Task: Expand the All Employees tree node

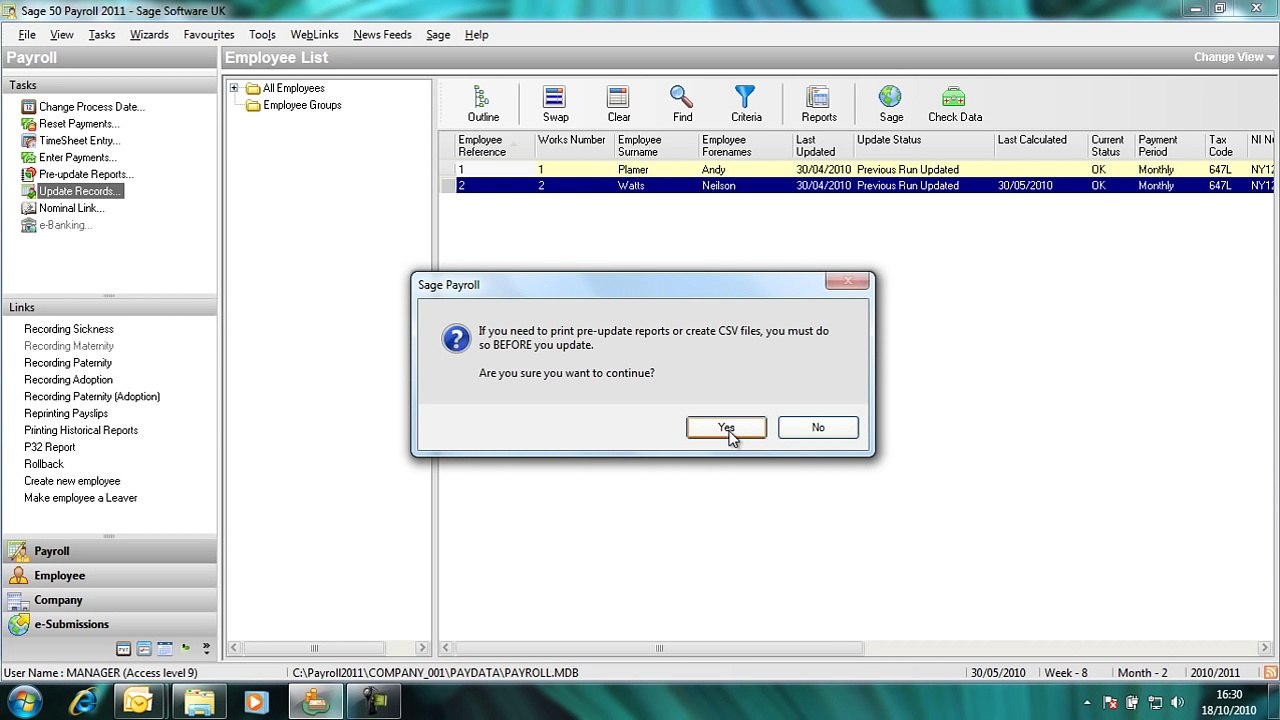Action: pyautogui.click(x=234, y=88)
